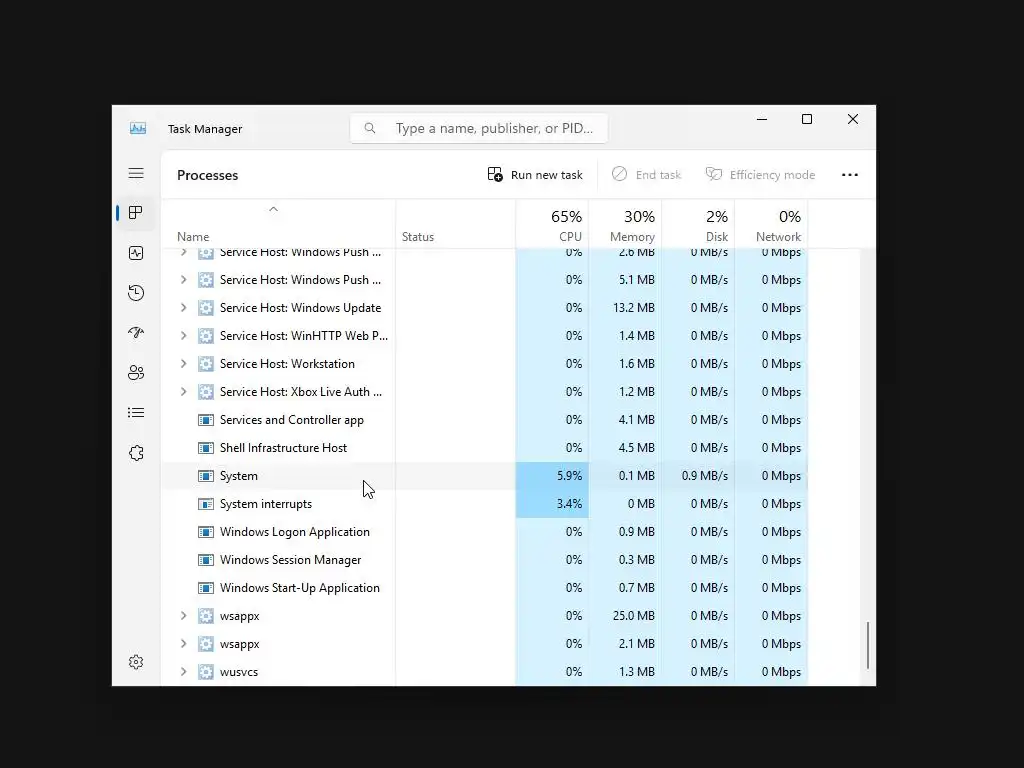The image size is (1024, 768).
Task: Expand the 2.1 MB wsappx process
Action: (184, 644)
